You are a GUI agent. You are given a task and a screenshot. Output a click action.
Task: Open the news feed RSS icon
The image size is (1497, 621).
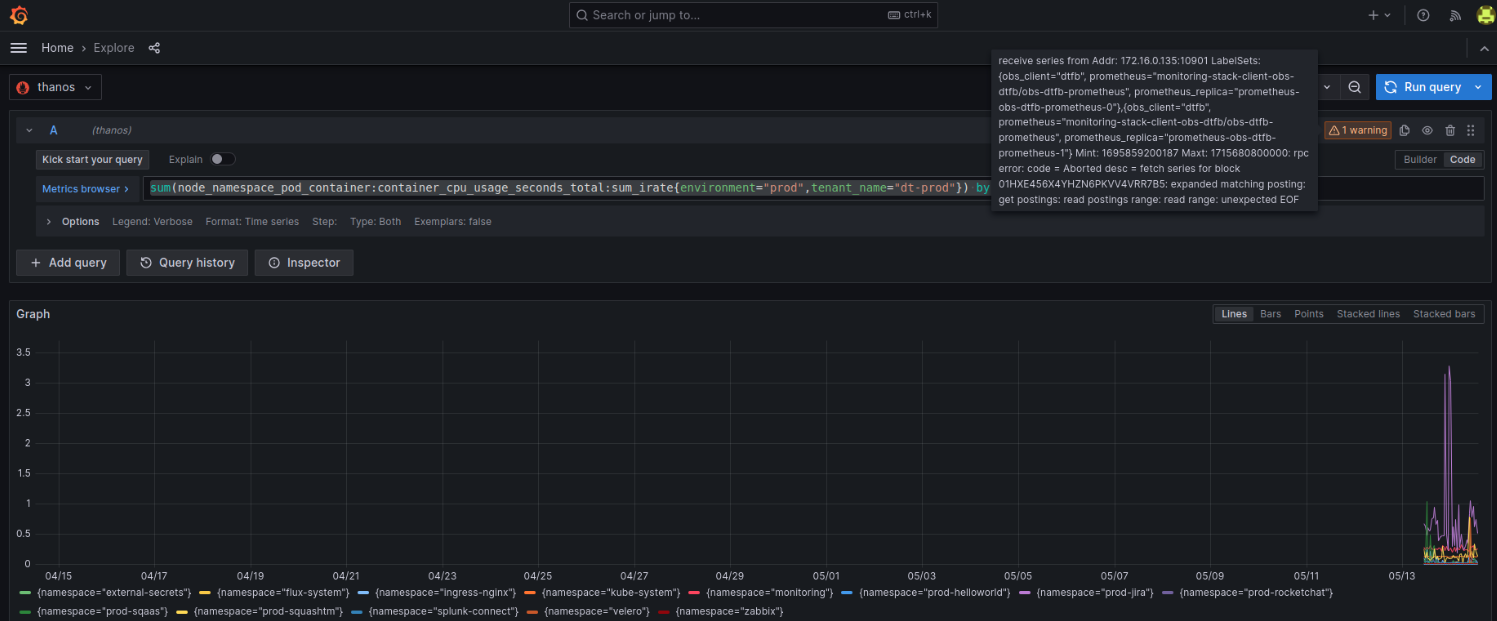(x=1455, y=15)
